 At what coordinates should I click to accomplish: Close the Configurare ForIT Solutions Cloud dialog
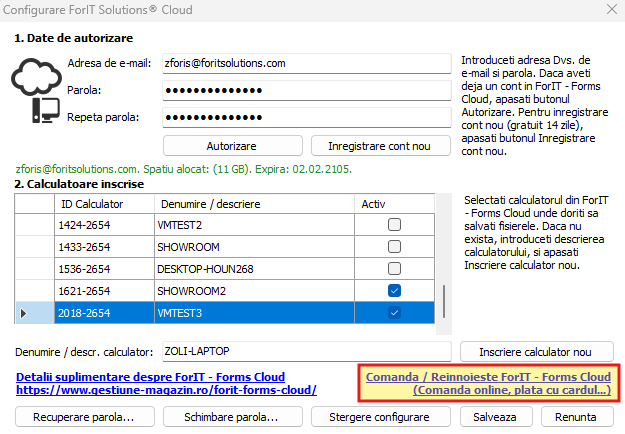point(612,9)
